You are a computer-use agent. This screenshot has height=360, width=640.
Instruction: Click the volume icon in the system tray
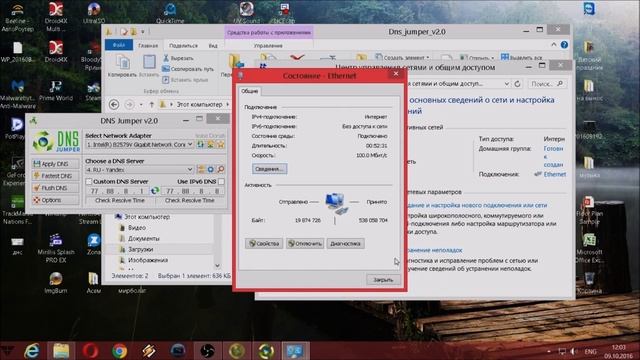[574, 351]
